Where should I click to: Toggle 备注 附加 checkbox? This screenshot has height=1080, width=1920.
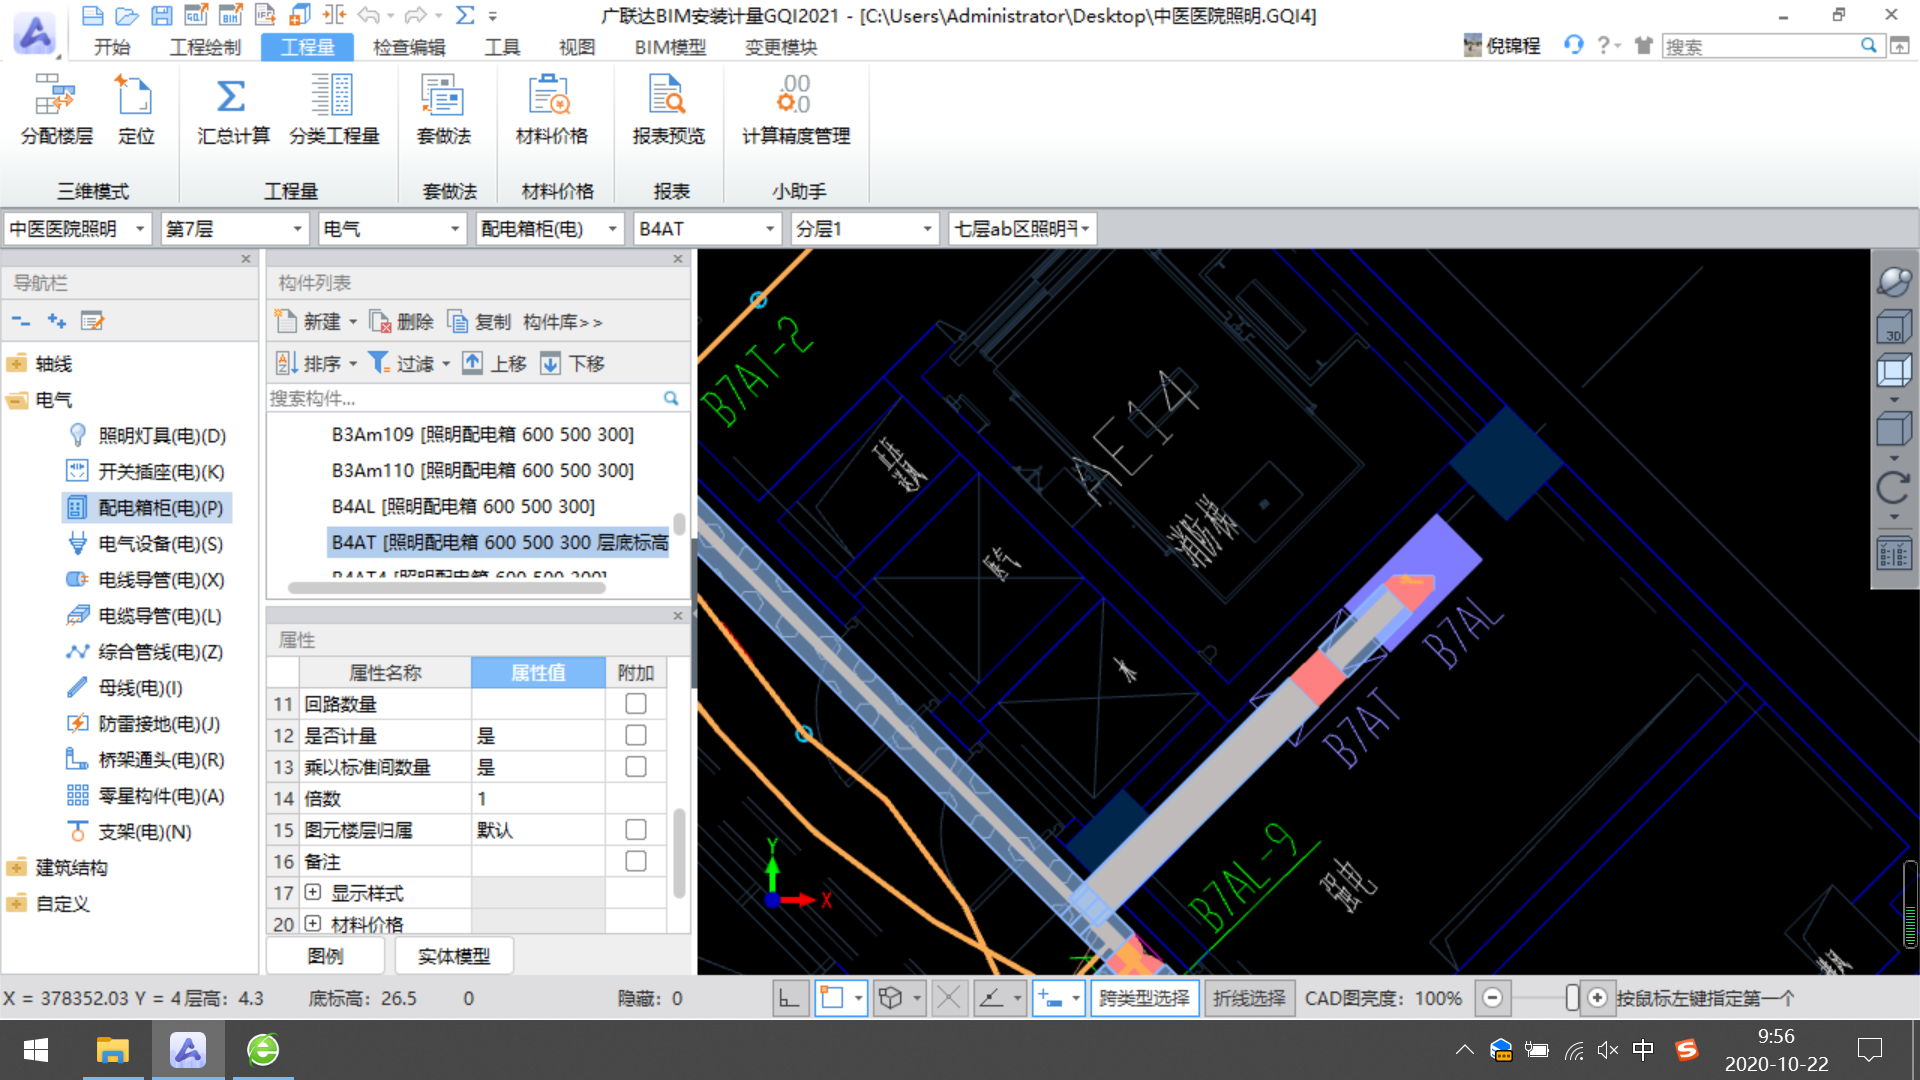[x=636, y=861]
